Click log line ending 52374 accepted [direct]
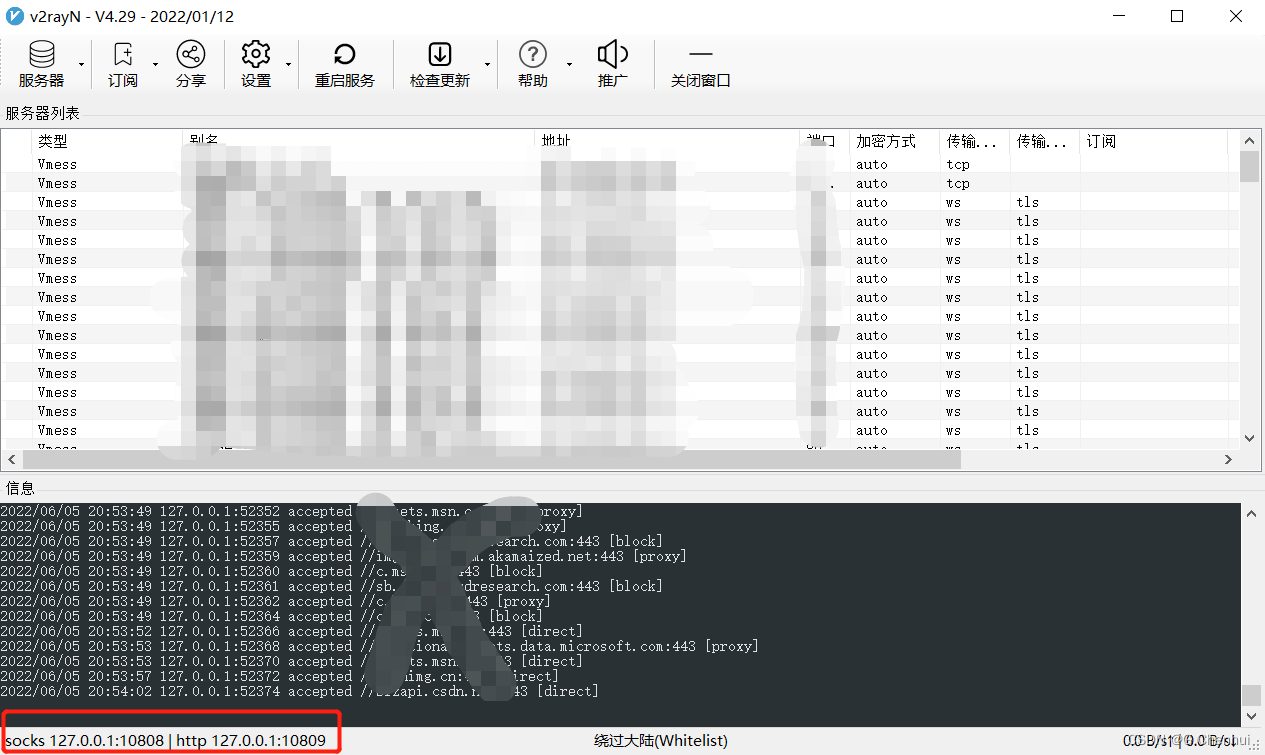The width and height of the screenshot is (1265, 755). coord(299,691)
